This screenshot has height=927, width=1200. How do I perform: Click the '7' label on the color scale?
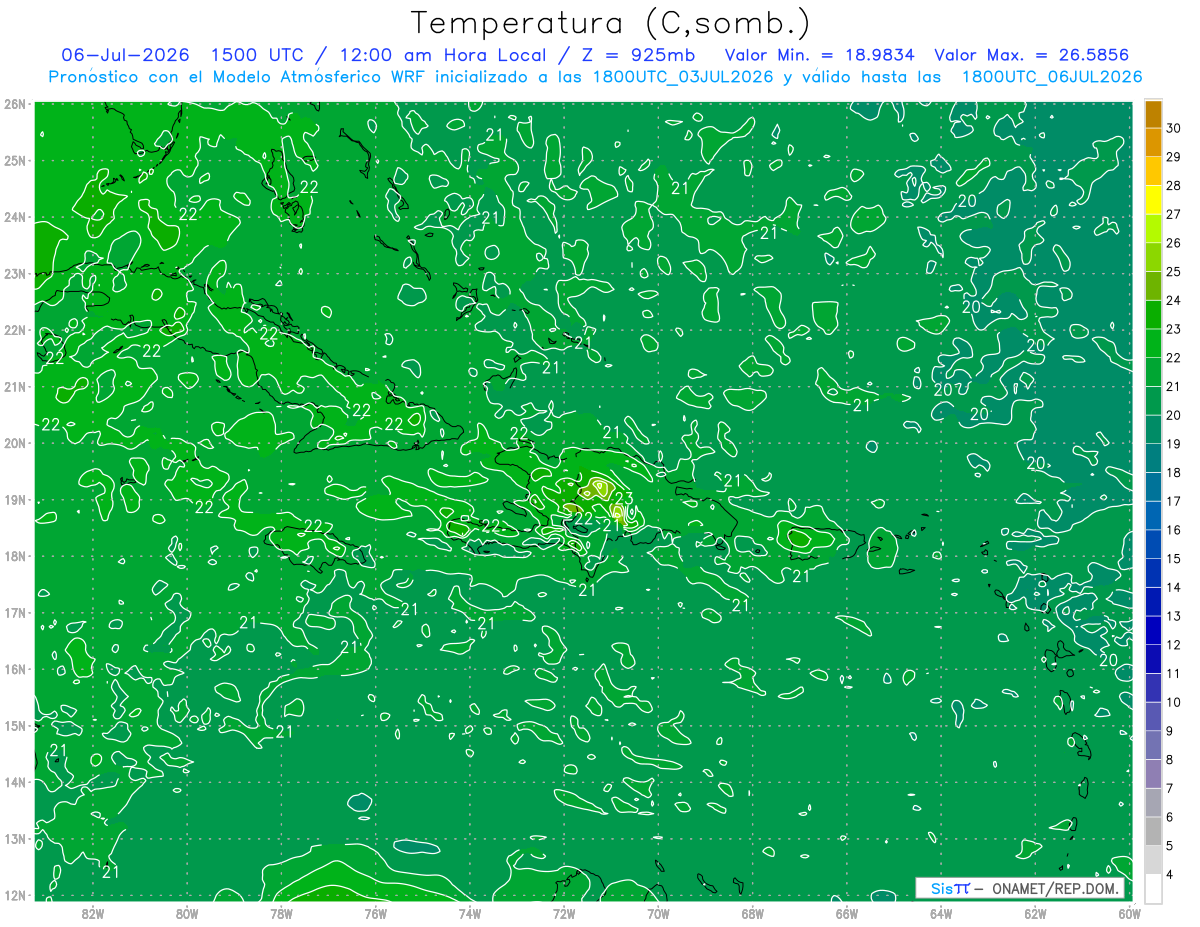pos(1170,788)
